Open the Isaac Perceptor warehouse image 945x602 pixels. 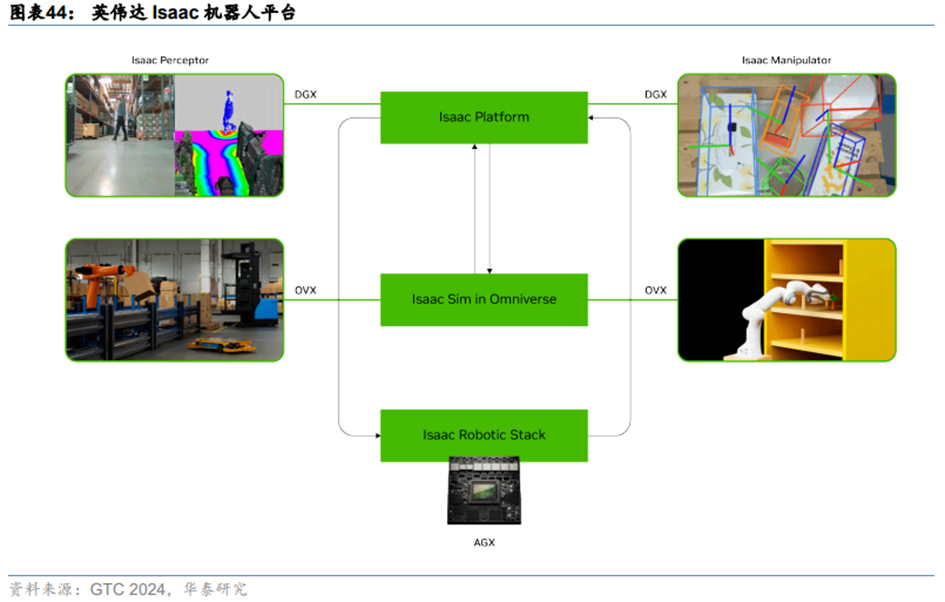(174, 135)
